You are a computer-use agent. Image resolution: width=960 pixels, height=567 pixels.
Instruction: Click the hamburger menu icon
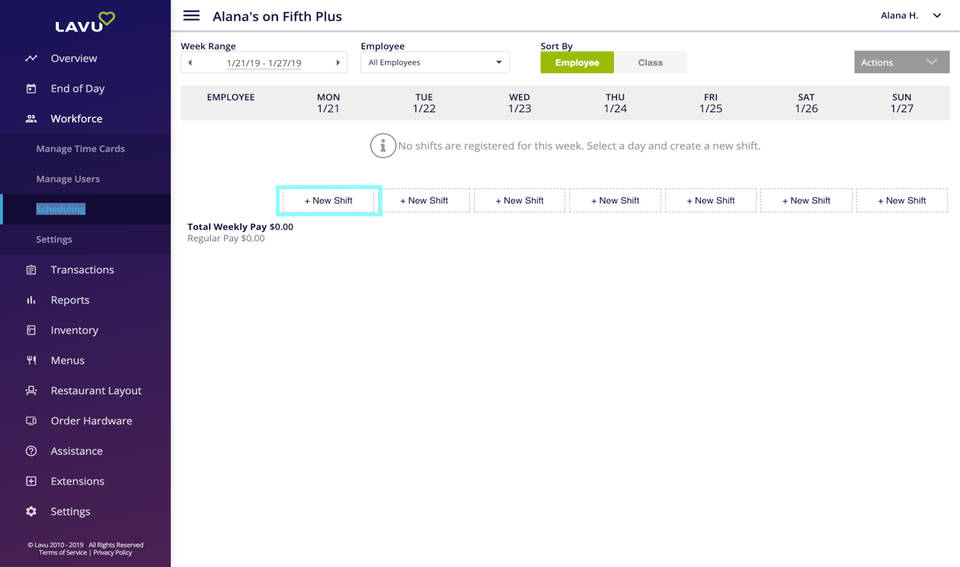pyautogui.click(x=191, y=16)
